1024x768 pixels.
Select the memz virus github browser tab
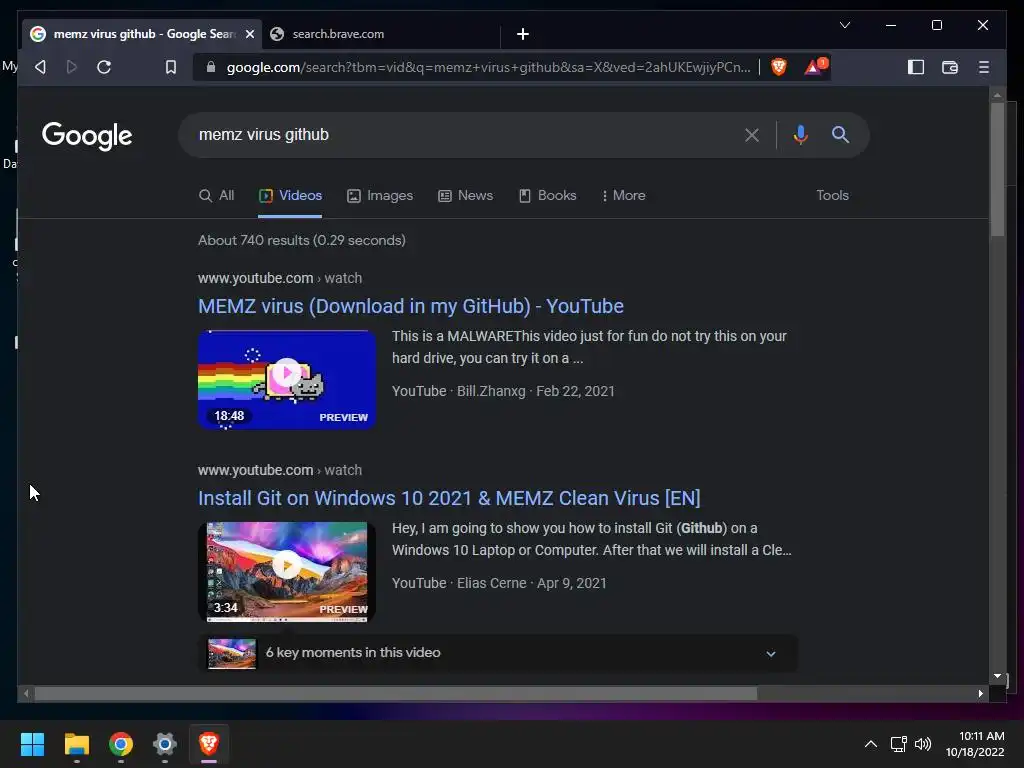(142, 34)
